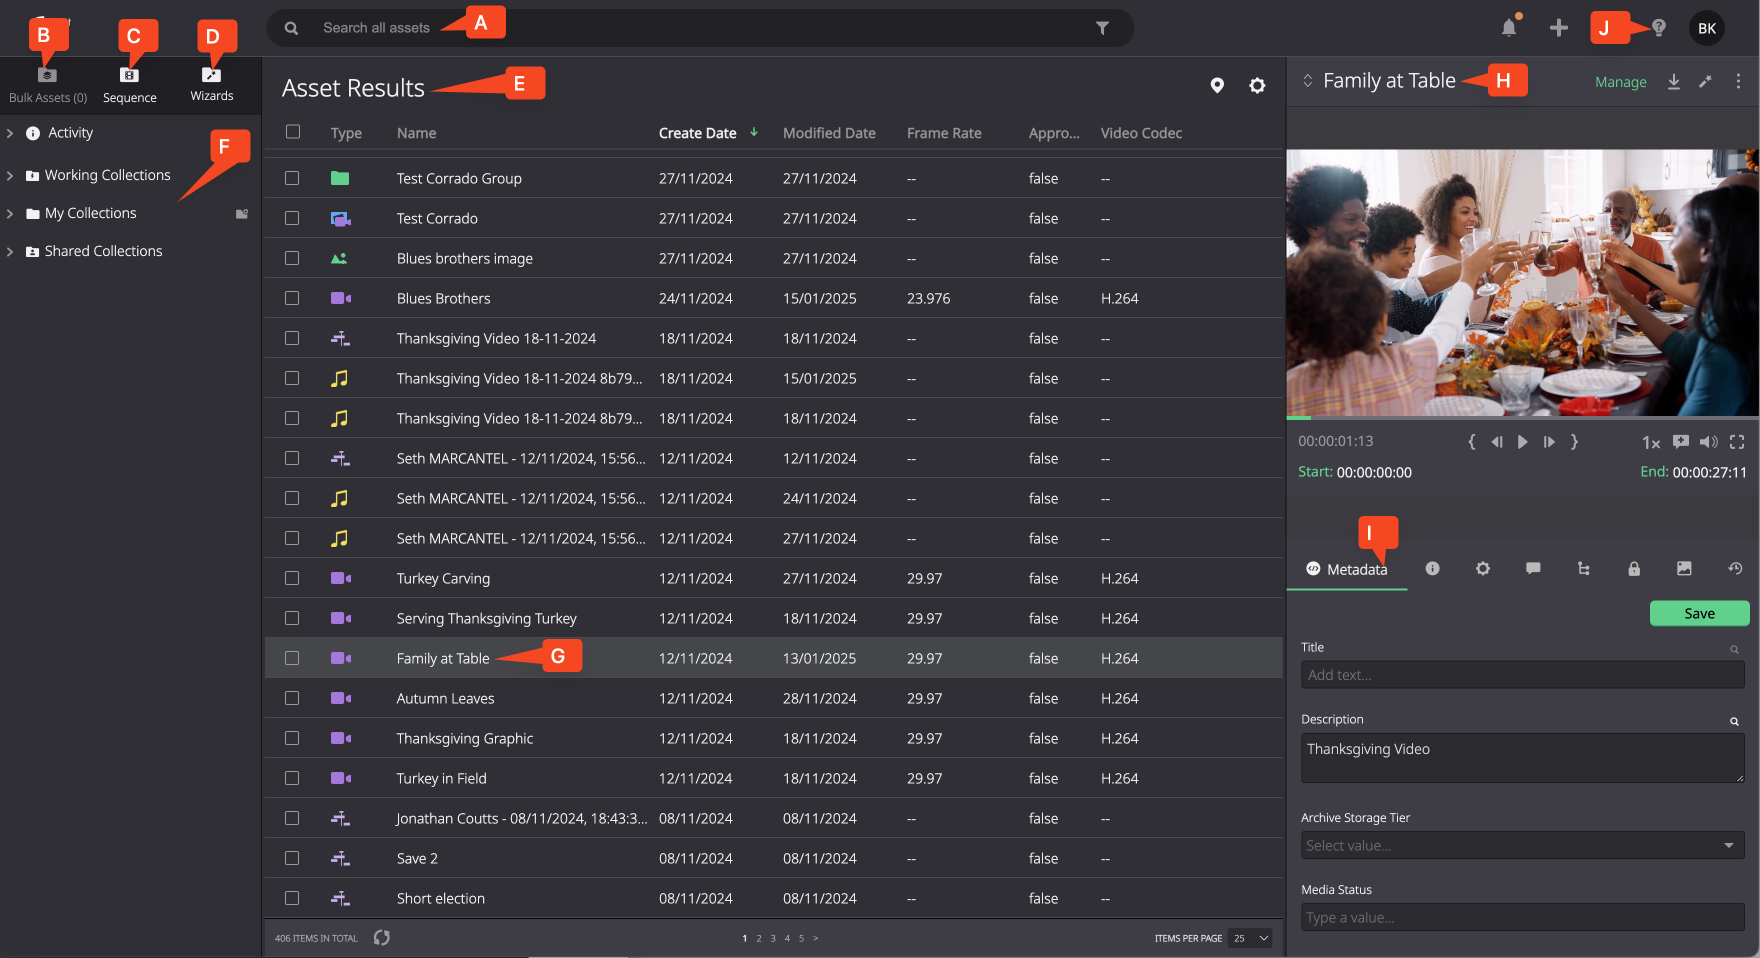The width and height of the screenshot is (1760, 958).
Task: Expand Working Collections in sidebar
Action: tap(10, 175)
